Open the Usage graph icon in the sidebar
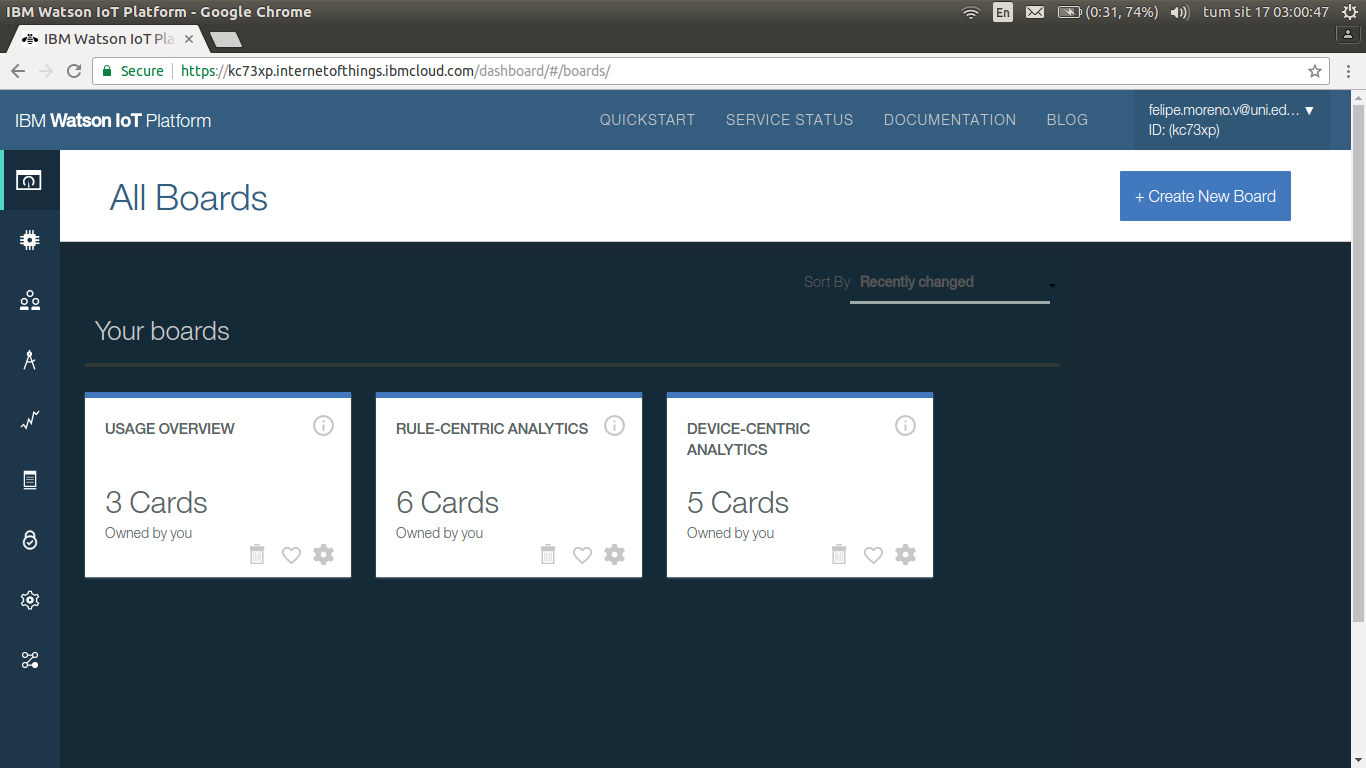 point(30,420)
